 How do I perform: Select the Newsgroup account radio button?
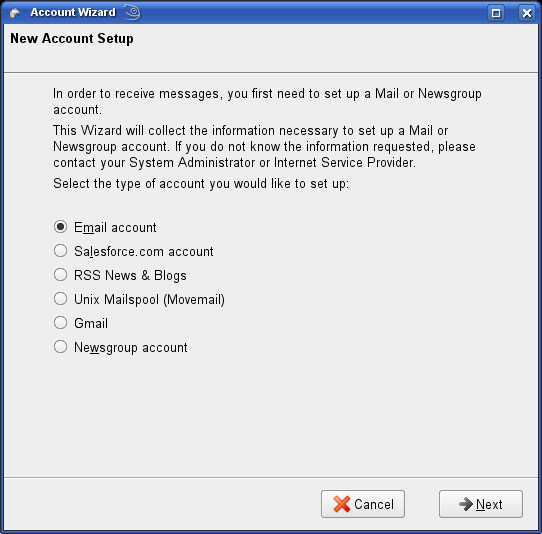tap(60, 347)
